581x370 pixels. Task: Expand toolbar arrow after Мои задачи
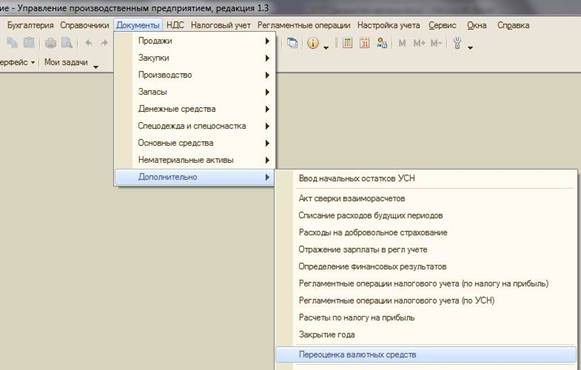pyautogui.click(x=96, y=67)
